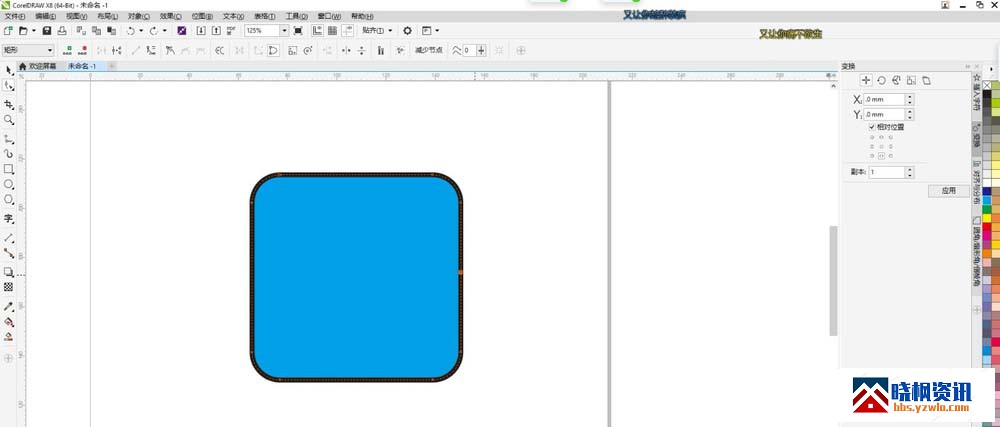Print the document using the printer icon
The image size is (1000, 427).
click(62, 31)
